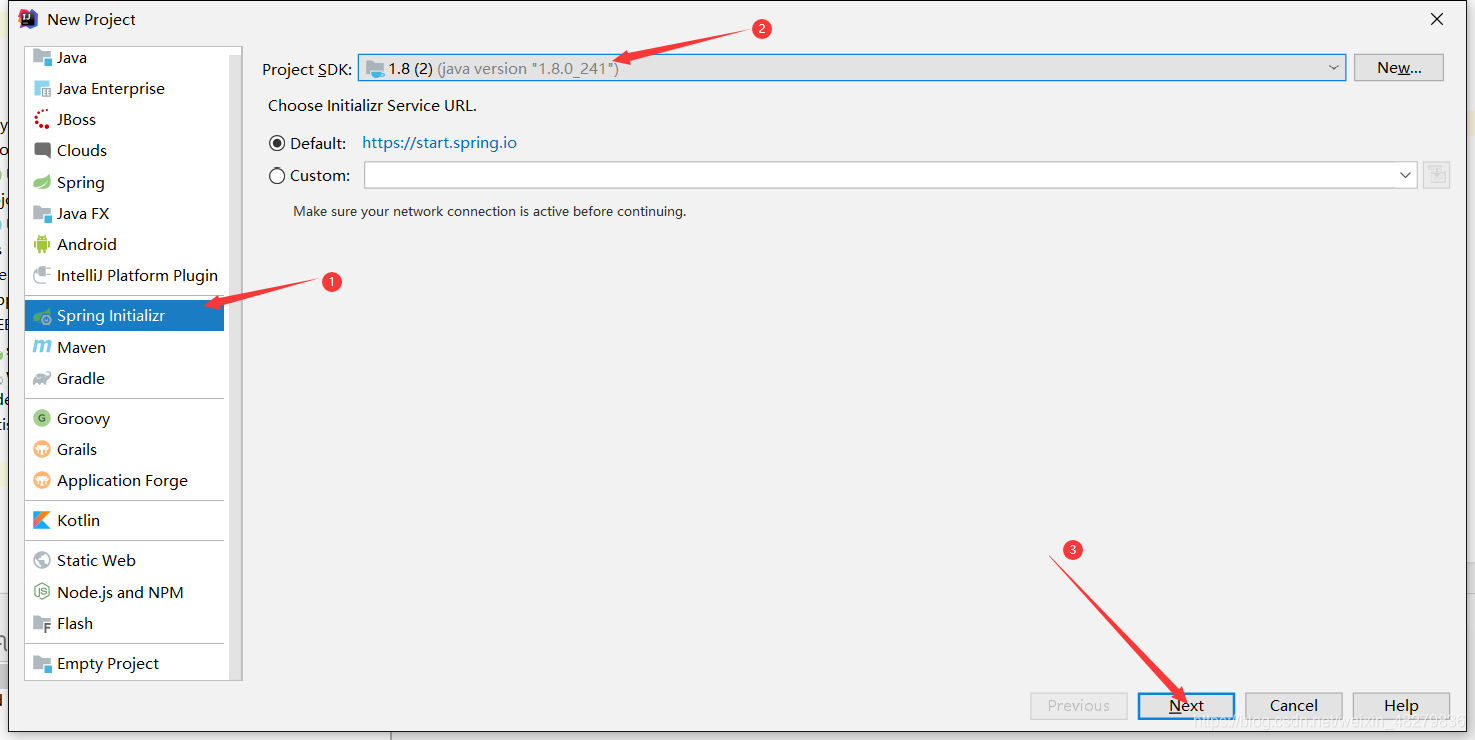Image resolution: width=1475 pixels, height=740 pixels.
Task: Click the Next button
Action: click(1186, 705)
